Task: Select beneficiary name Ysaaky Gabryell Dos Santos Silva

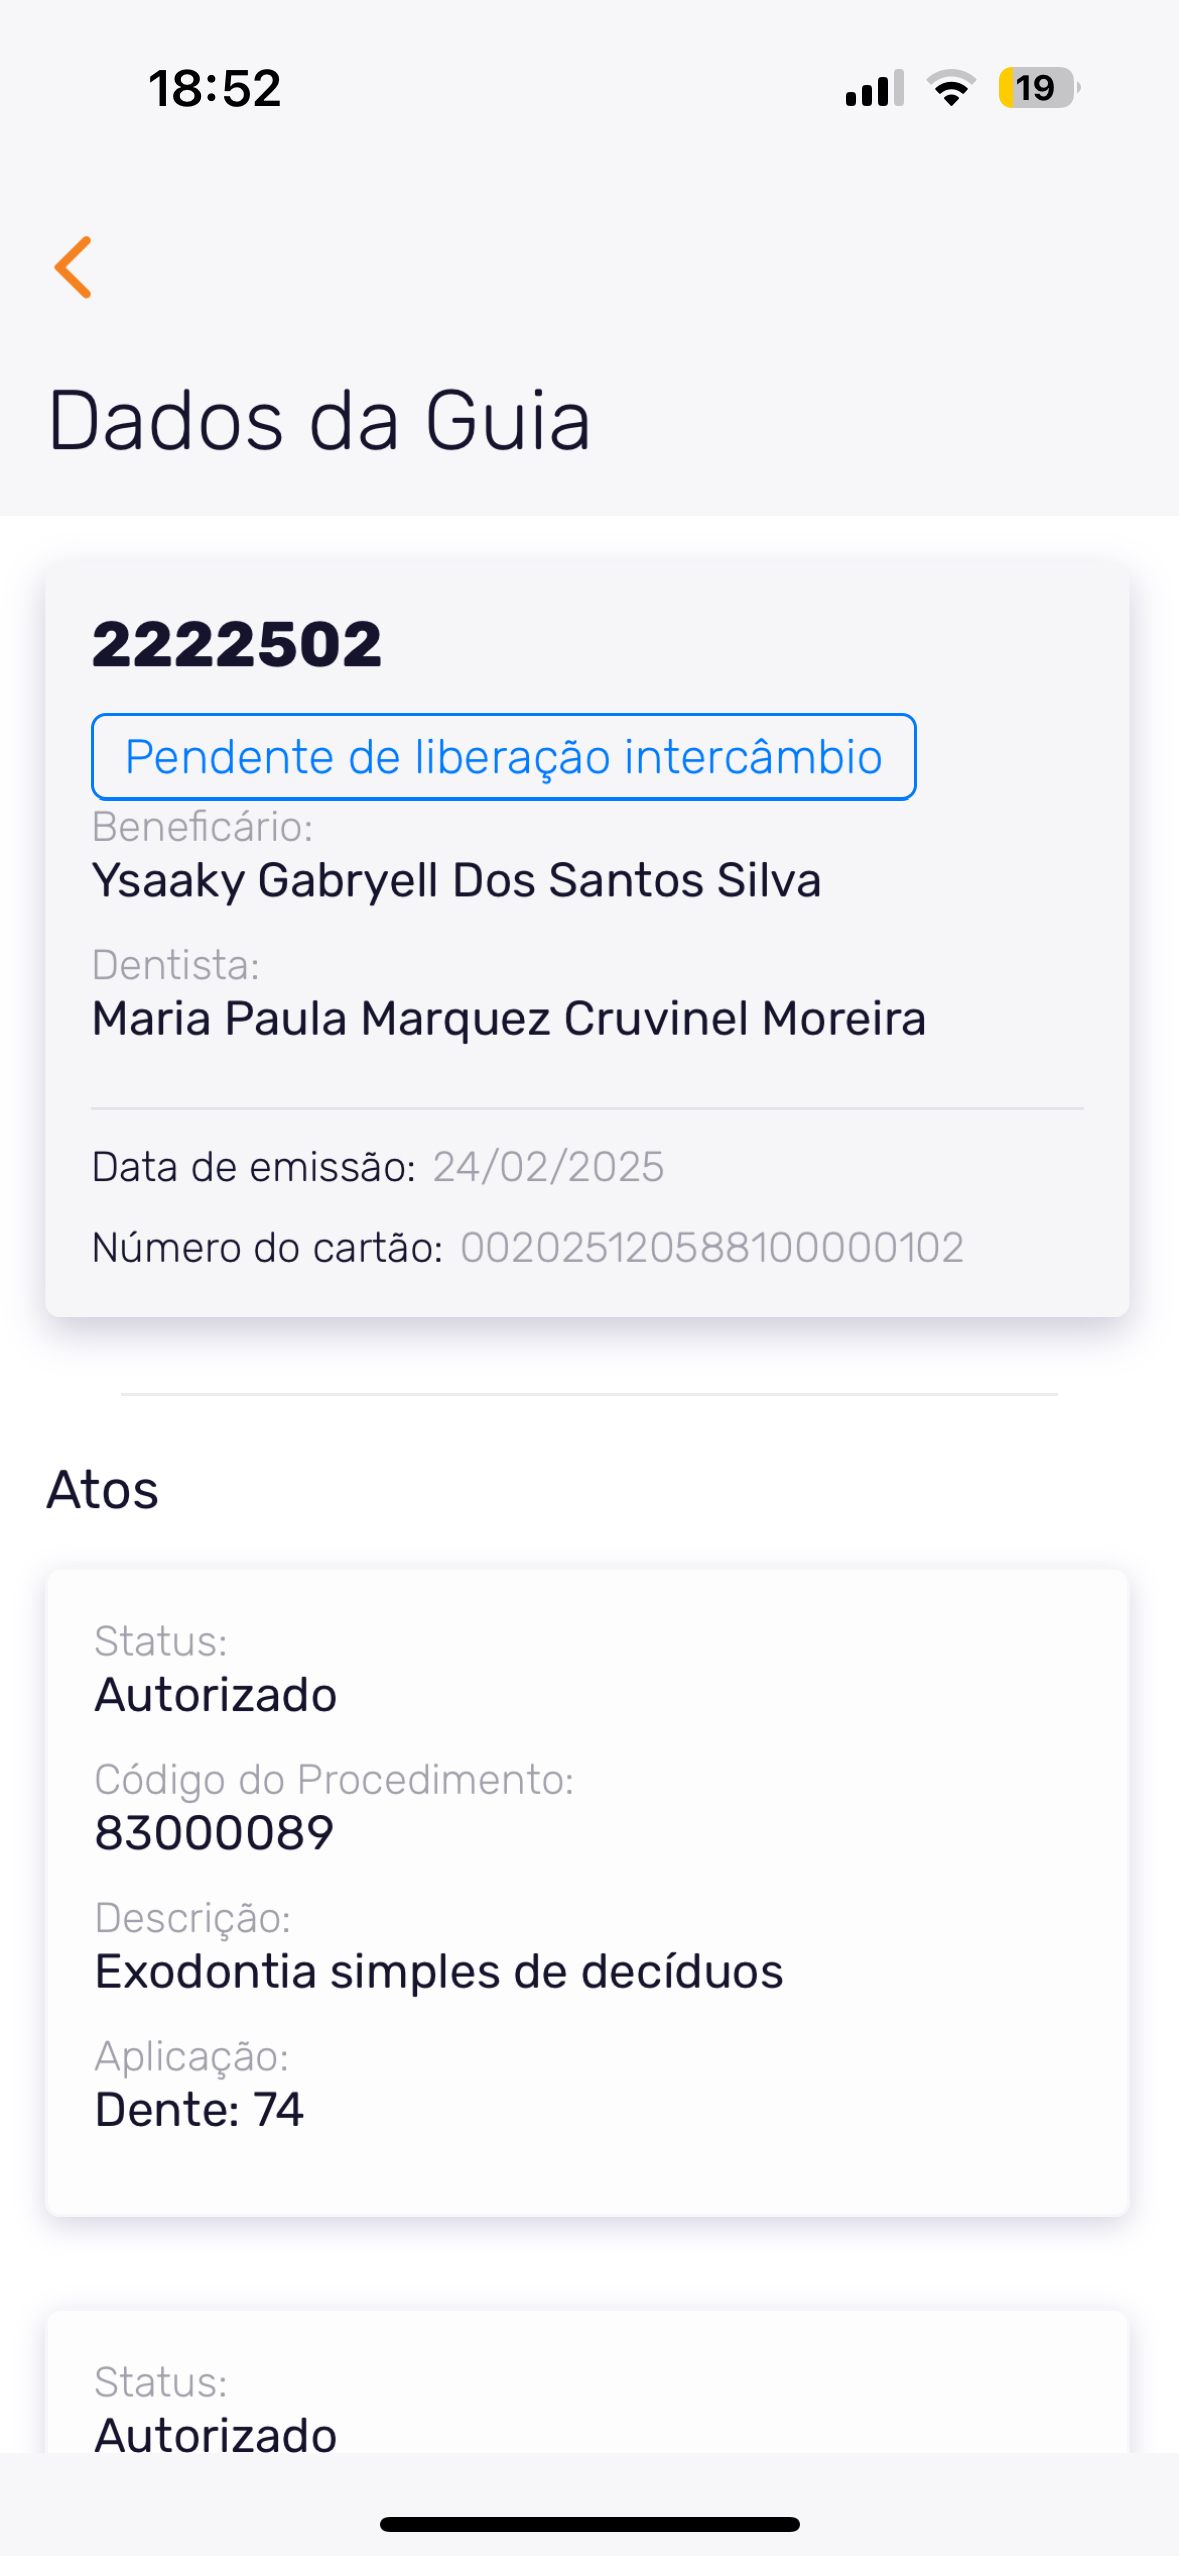Action: tap(456, 881)
